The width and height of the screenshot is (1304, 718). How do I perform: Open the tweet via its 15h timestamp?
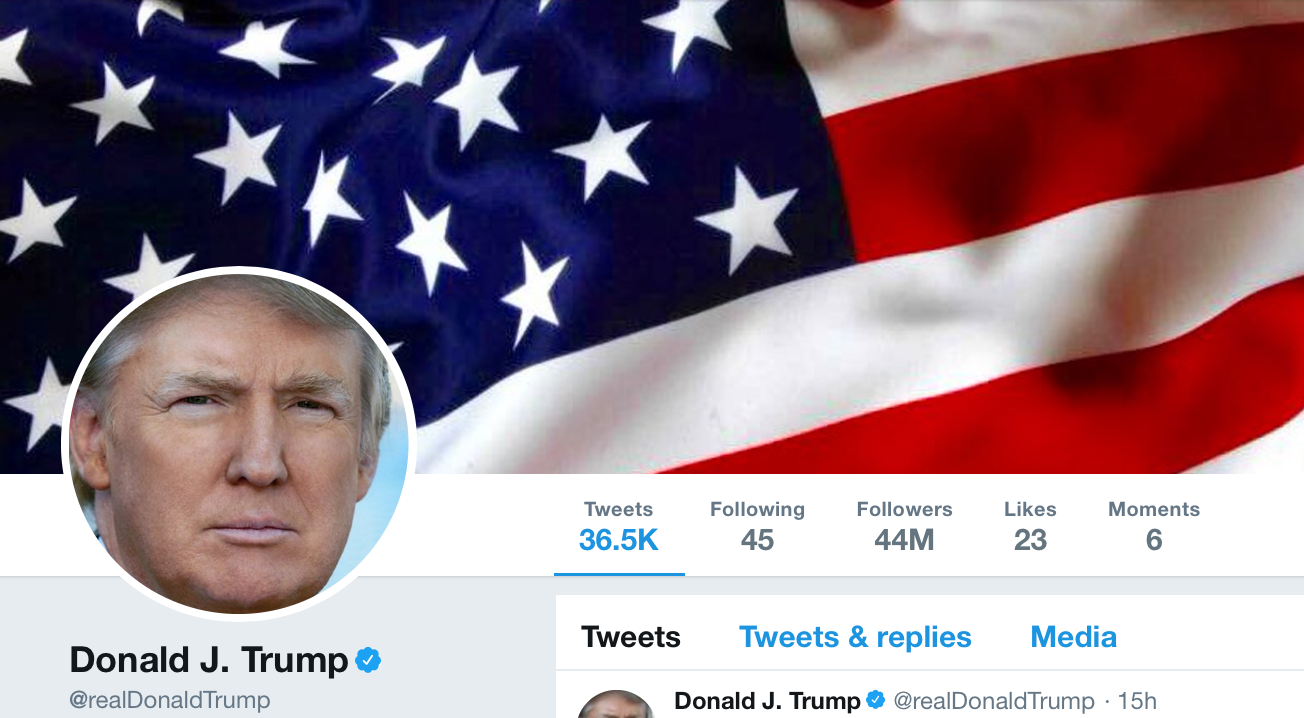pyautogui.click(x=1137, y=701)
